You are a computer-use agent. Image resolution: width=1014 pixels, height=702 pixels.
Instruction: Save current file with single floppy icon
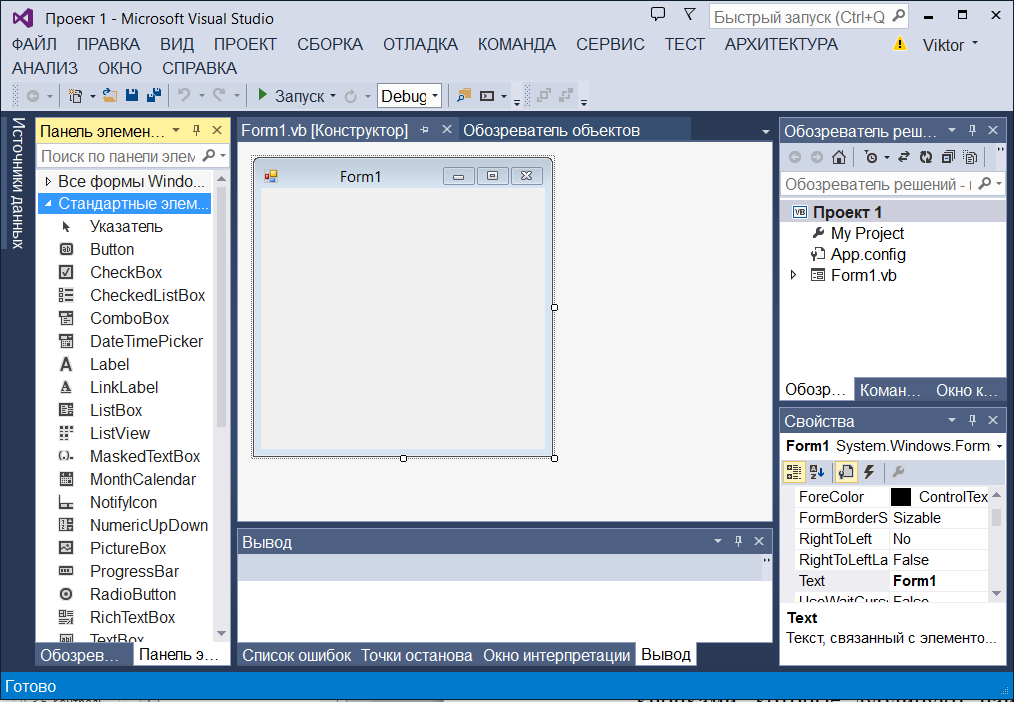pyautogui.click(x=132, y=96)
